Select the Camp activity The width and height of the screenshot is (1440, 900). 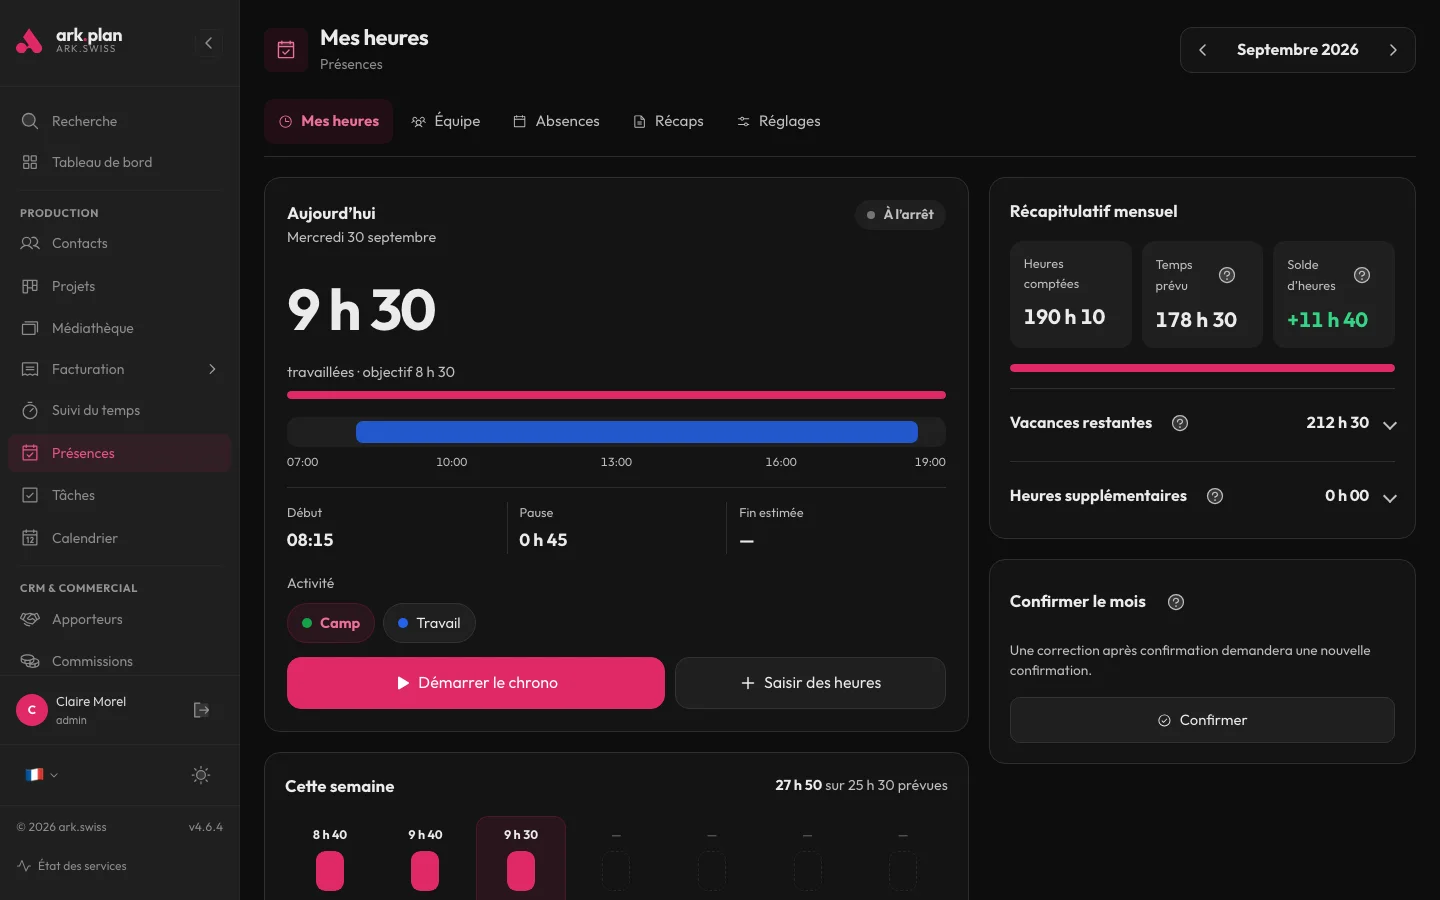coord(331,623)
